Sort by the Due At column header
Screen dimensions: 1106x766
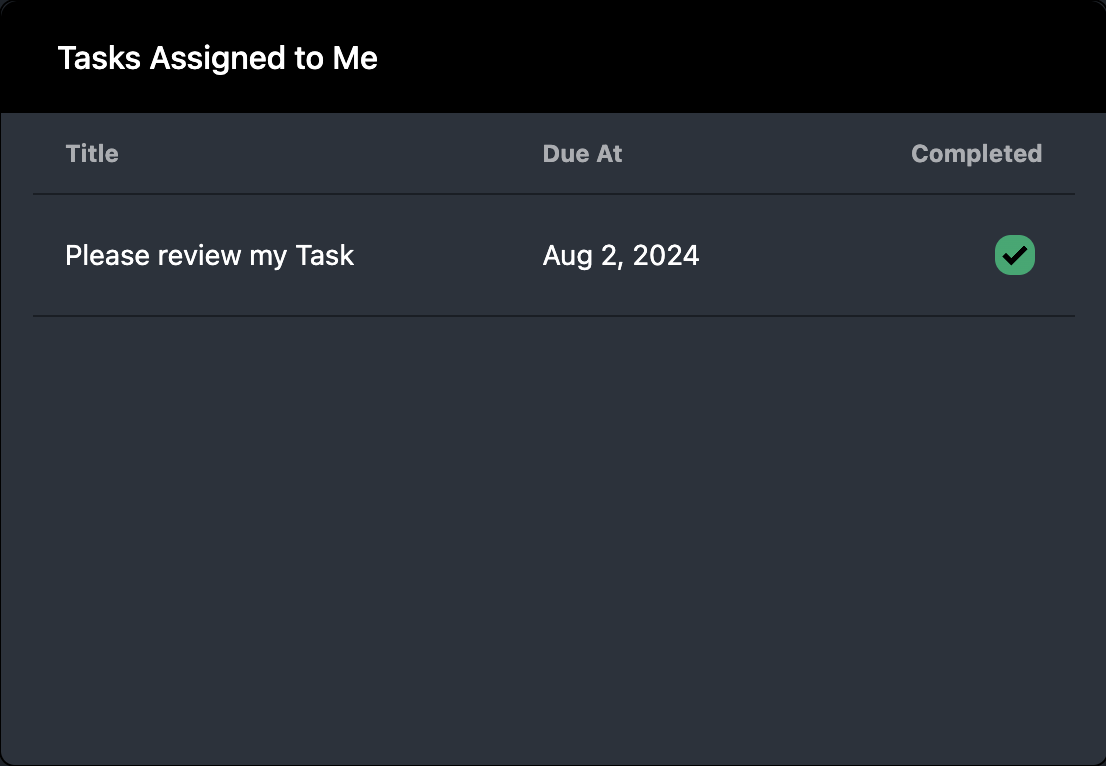(x=582, y=154)
